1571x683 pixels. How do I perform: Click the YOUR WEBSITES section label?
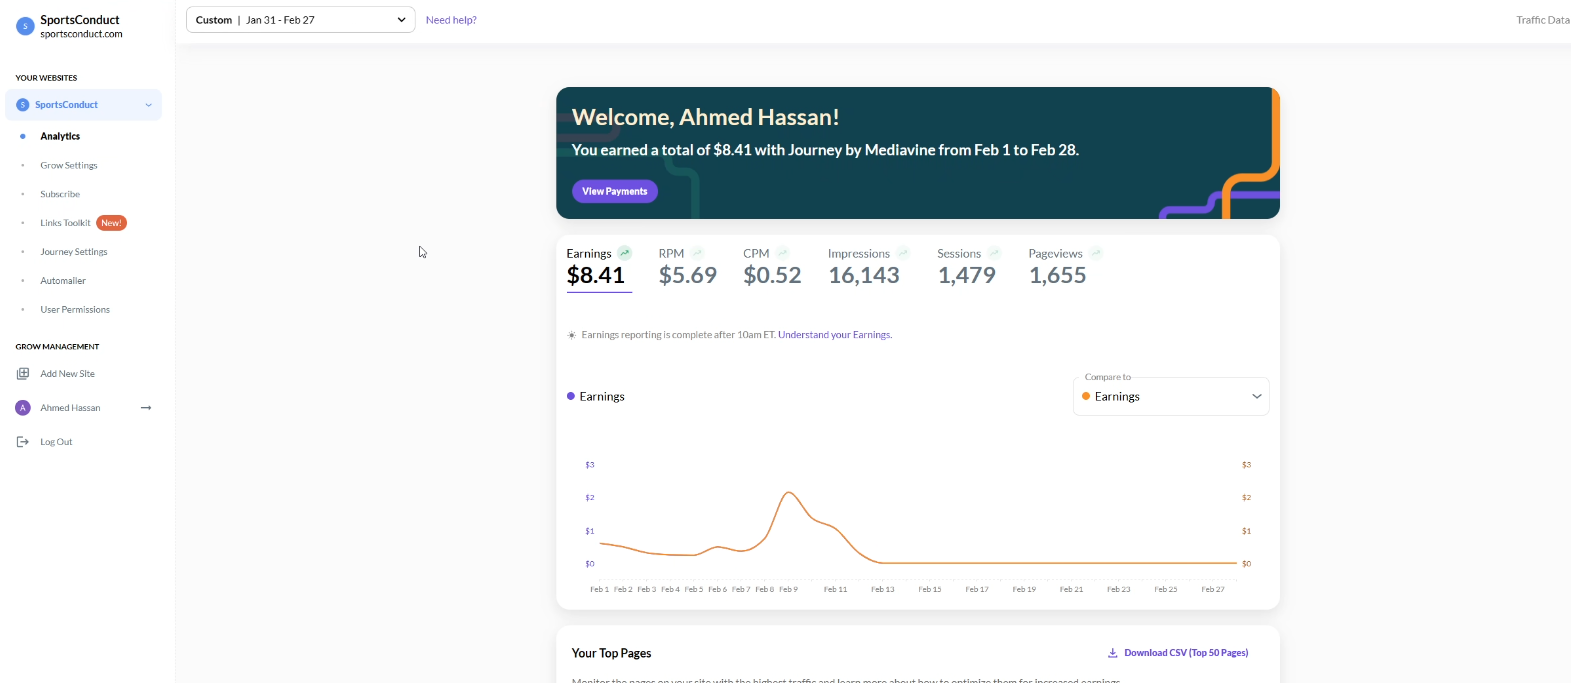46,78
